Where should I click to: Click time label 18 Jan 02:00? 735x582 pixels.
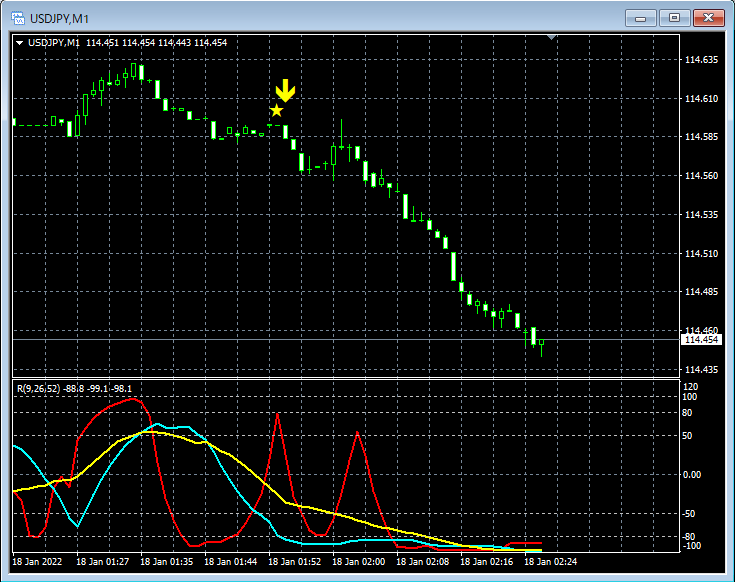(359, 561)
